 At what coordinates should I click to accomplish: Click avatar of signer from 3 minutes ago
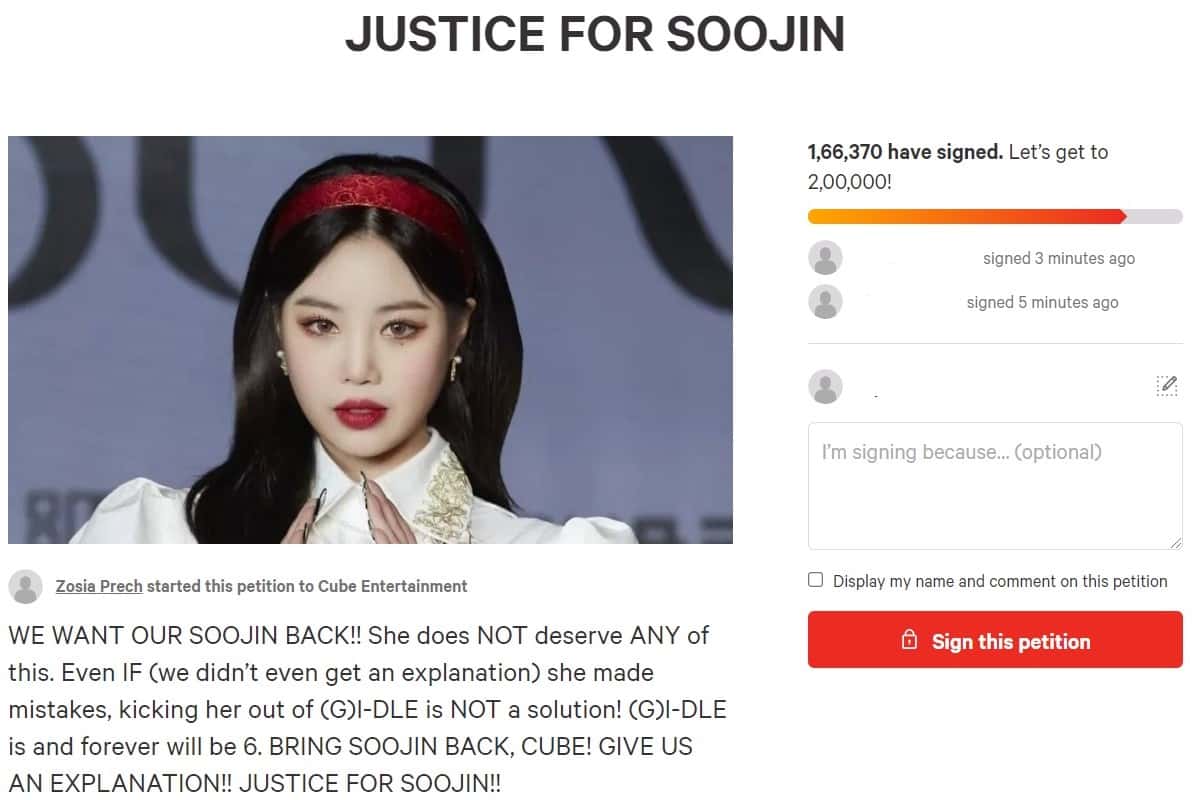pyautogui.click(x=825, y=258)
